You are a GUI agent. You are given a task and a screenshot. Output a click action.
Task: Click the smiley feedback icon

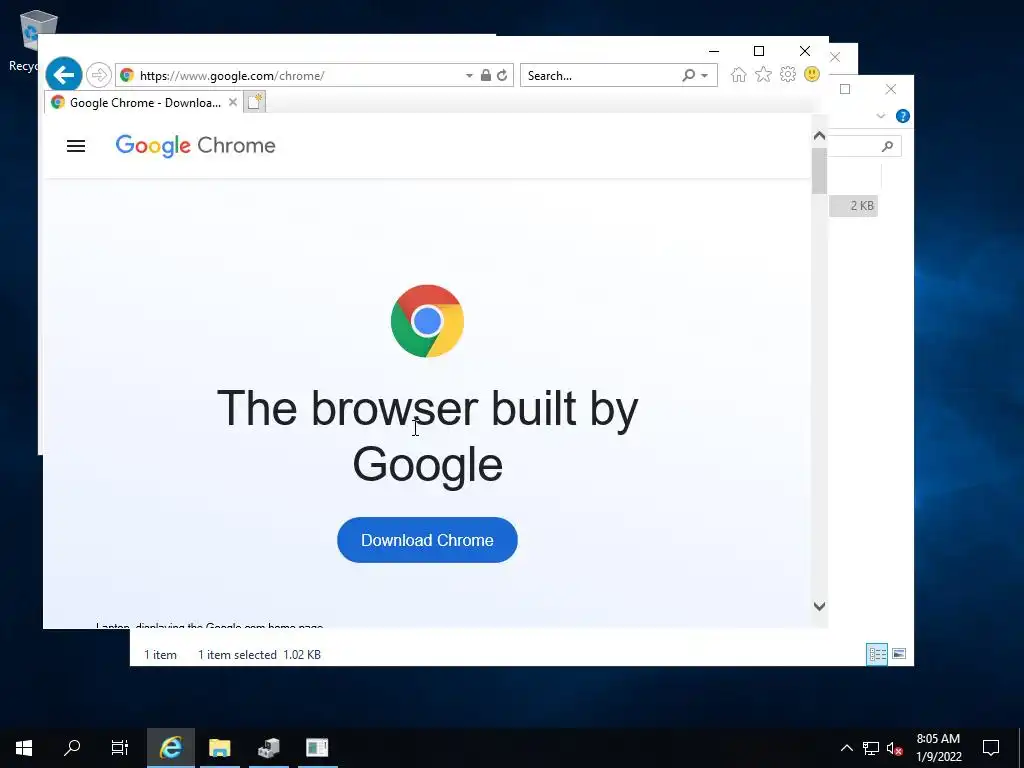(x=812, y=74)
